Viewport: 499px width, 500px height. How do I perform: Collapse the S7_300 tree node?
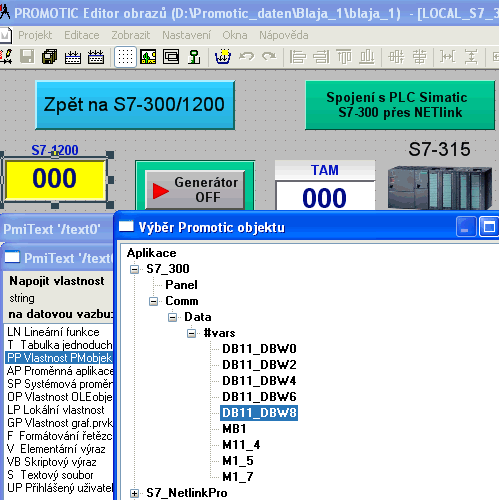point(134,269)
